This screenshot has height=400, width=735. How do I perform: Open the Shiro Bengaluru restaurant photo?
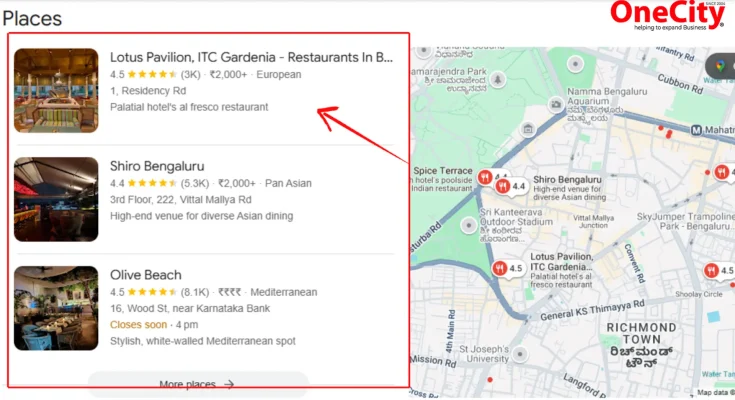(56, 199)
